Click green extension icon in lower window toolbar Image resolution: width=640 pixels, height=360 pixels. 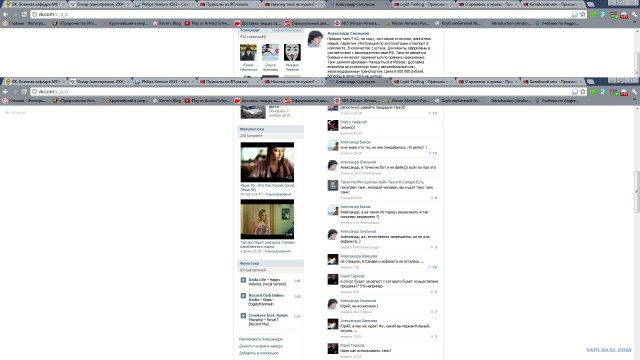point(593,92)
